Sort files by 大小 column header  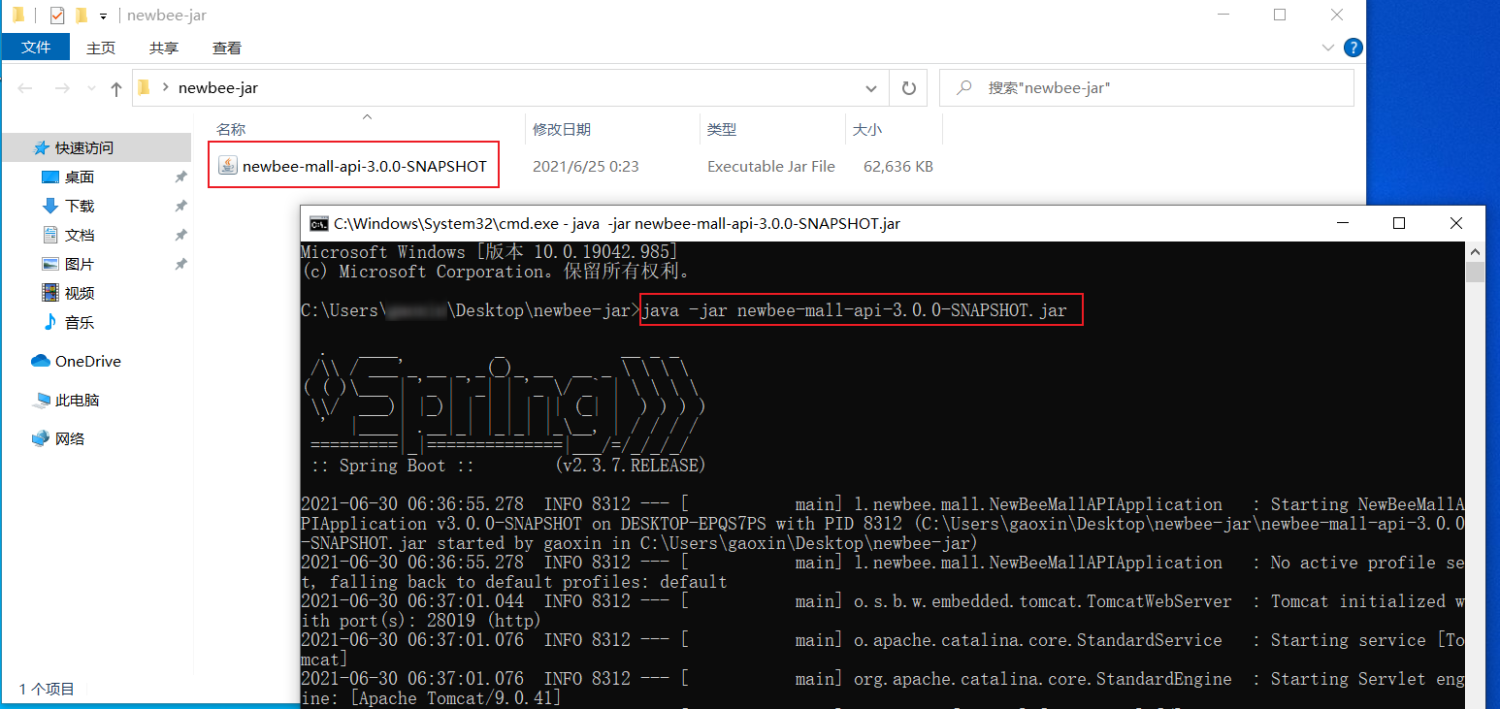[x=866, y=129]
